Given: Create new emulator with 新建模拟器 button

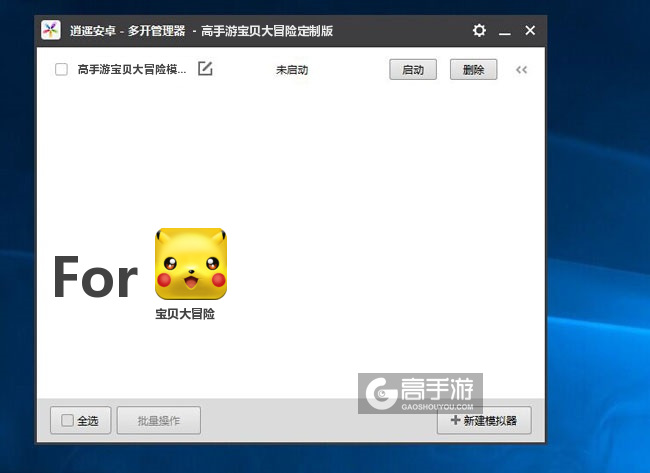Looking at the screenshot, I should (484, 421).
